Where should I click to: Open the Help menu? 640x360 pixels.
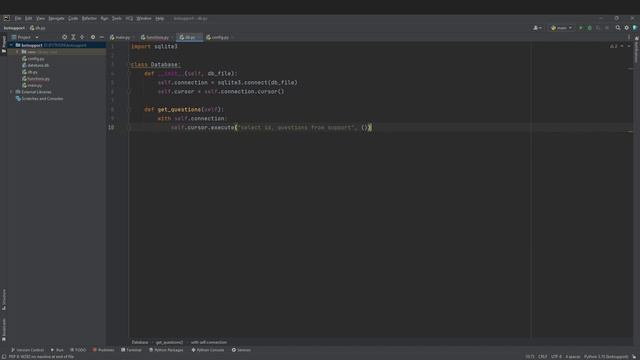coord(160,18)
